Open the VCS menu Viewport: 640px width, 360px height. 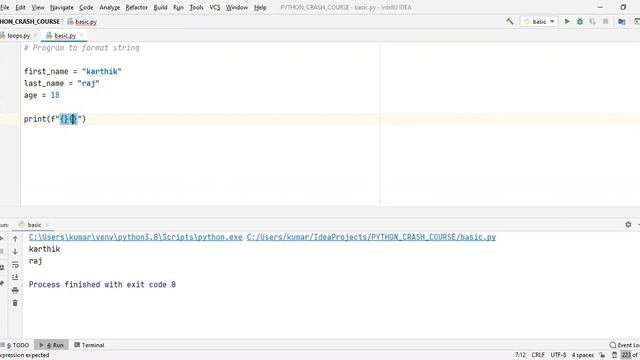click(x=215, y=7)
